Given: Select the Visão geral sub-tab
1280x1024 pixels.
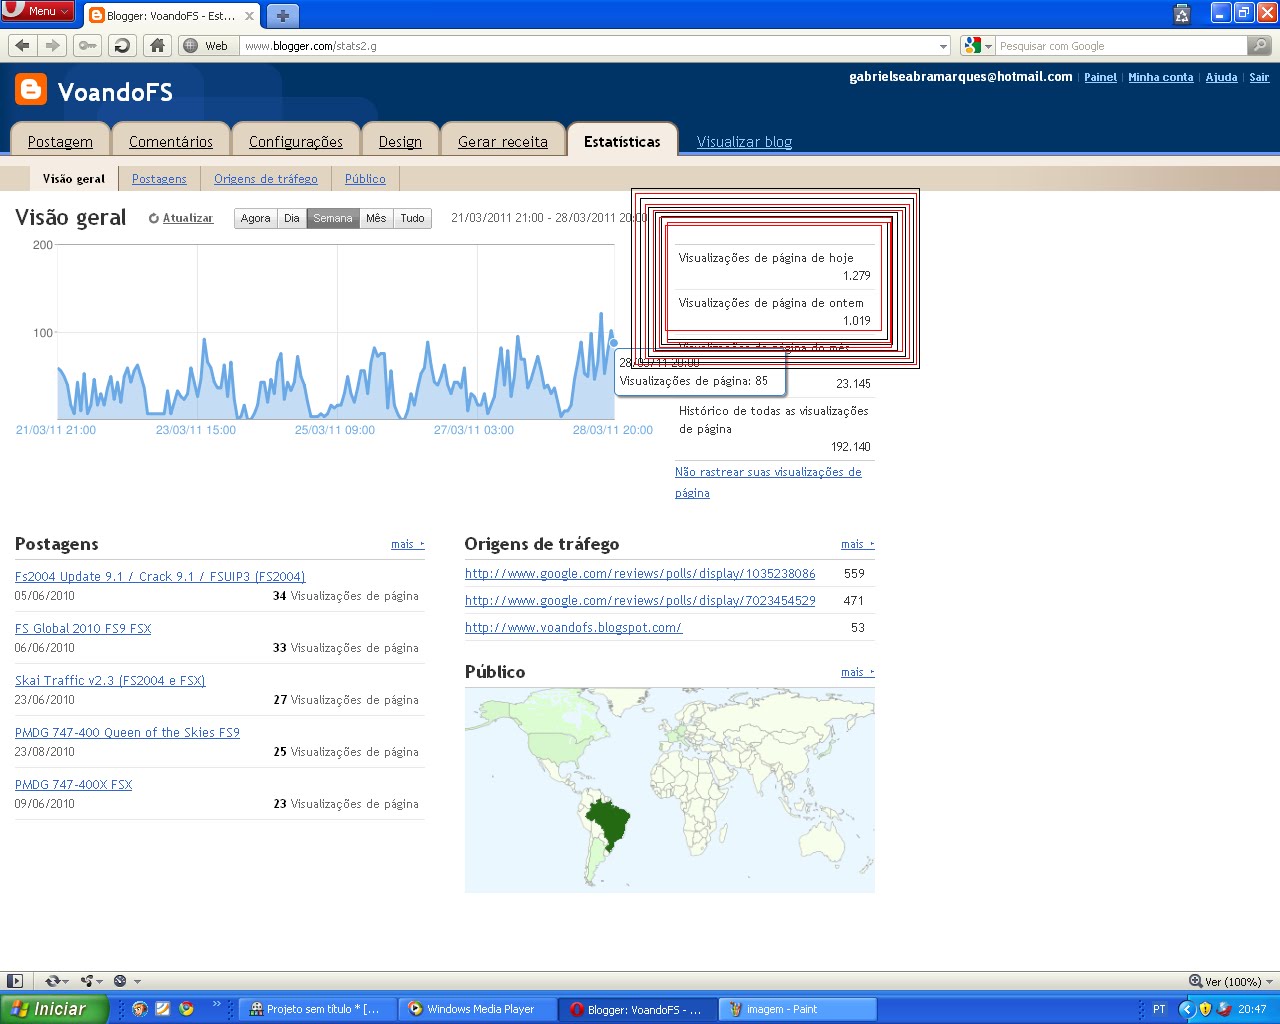Looking at the screenshot, I should point(74,179).
